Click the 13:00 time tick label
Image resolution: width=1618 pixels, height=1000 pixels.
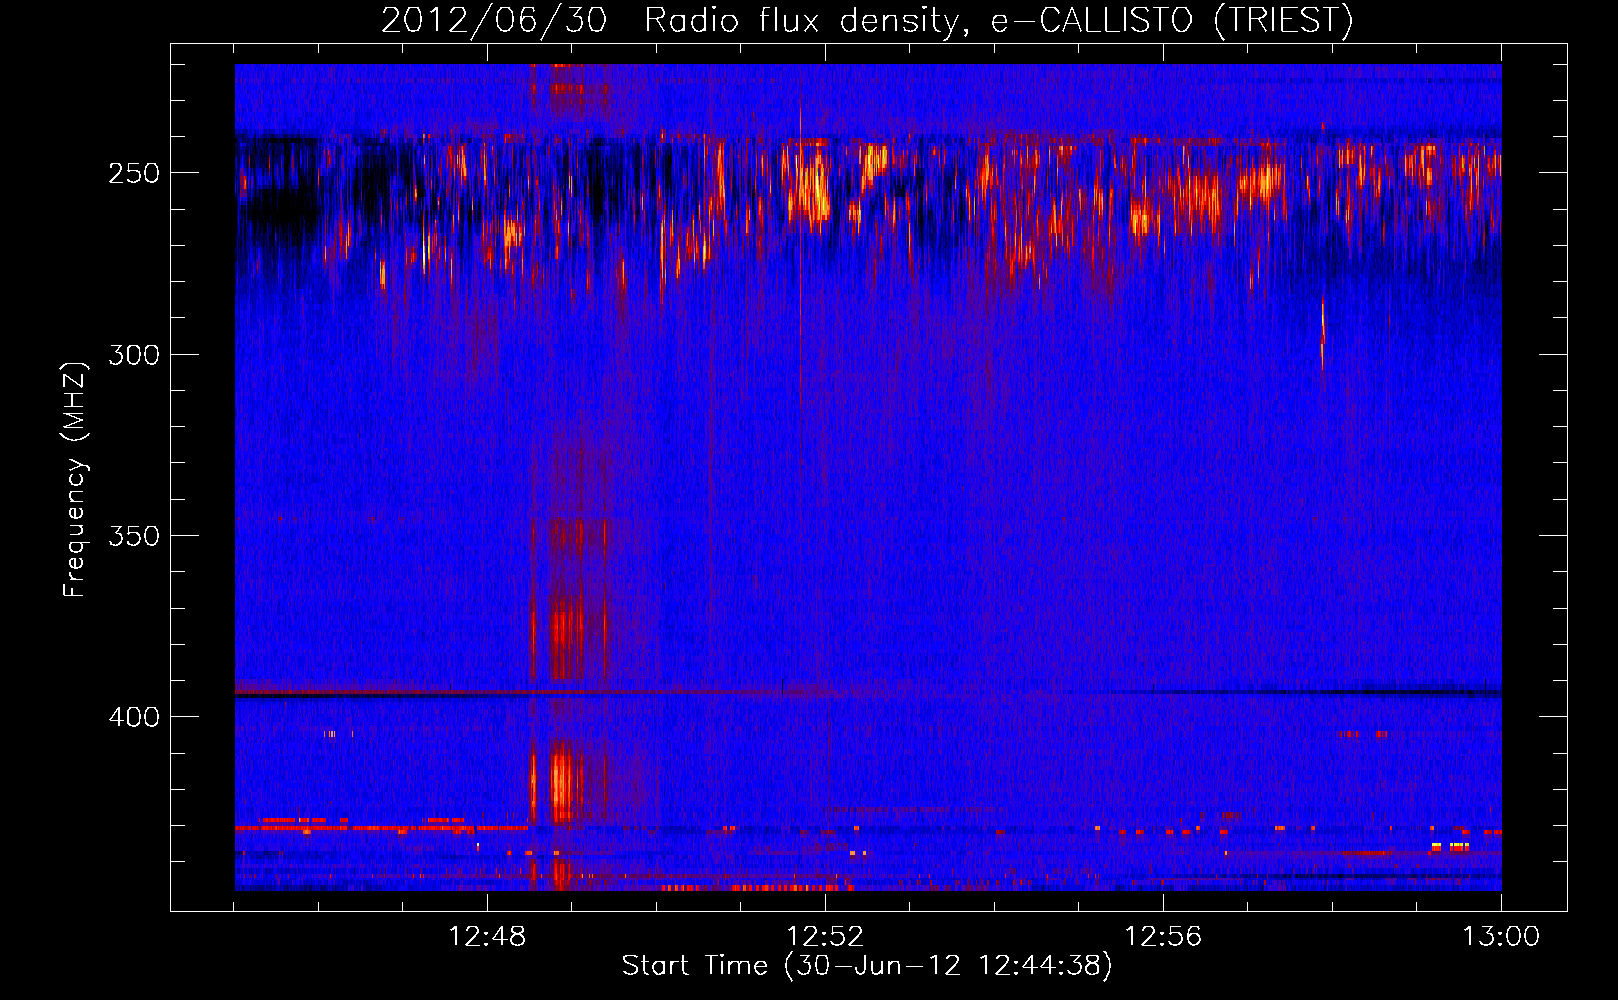[1501, 937]
